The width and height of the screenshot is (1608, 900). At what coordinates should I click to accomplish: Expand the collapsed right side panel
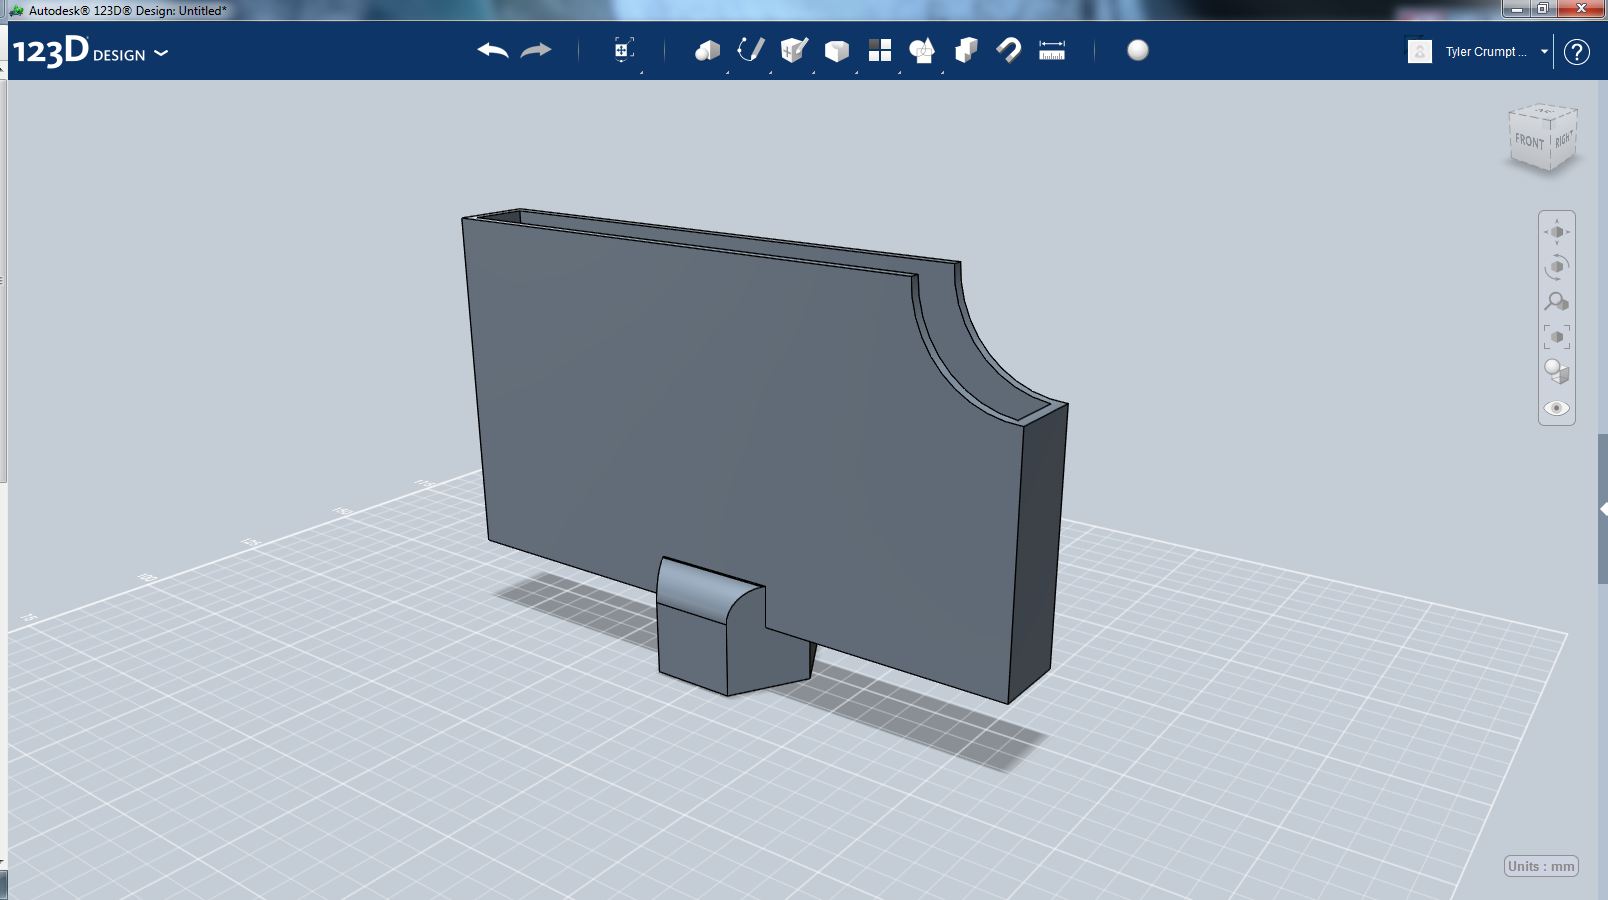point(1603,510)
